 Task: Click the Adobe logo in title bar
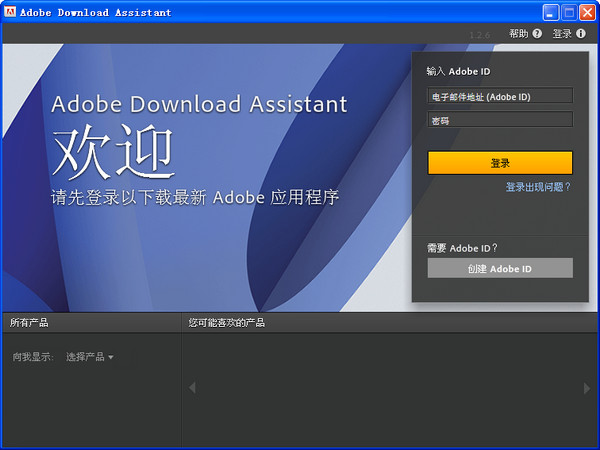pos(10,12)
